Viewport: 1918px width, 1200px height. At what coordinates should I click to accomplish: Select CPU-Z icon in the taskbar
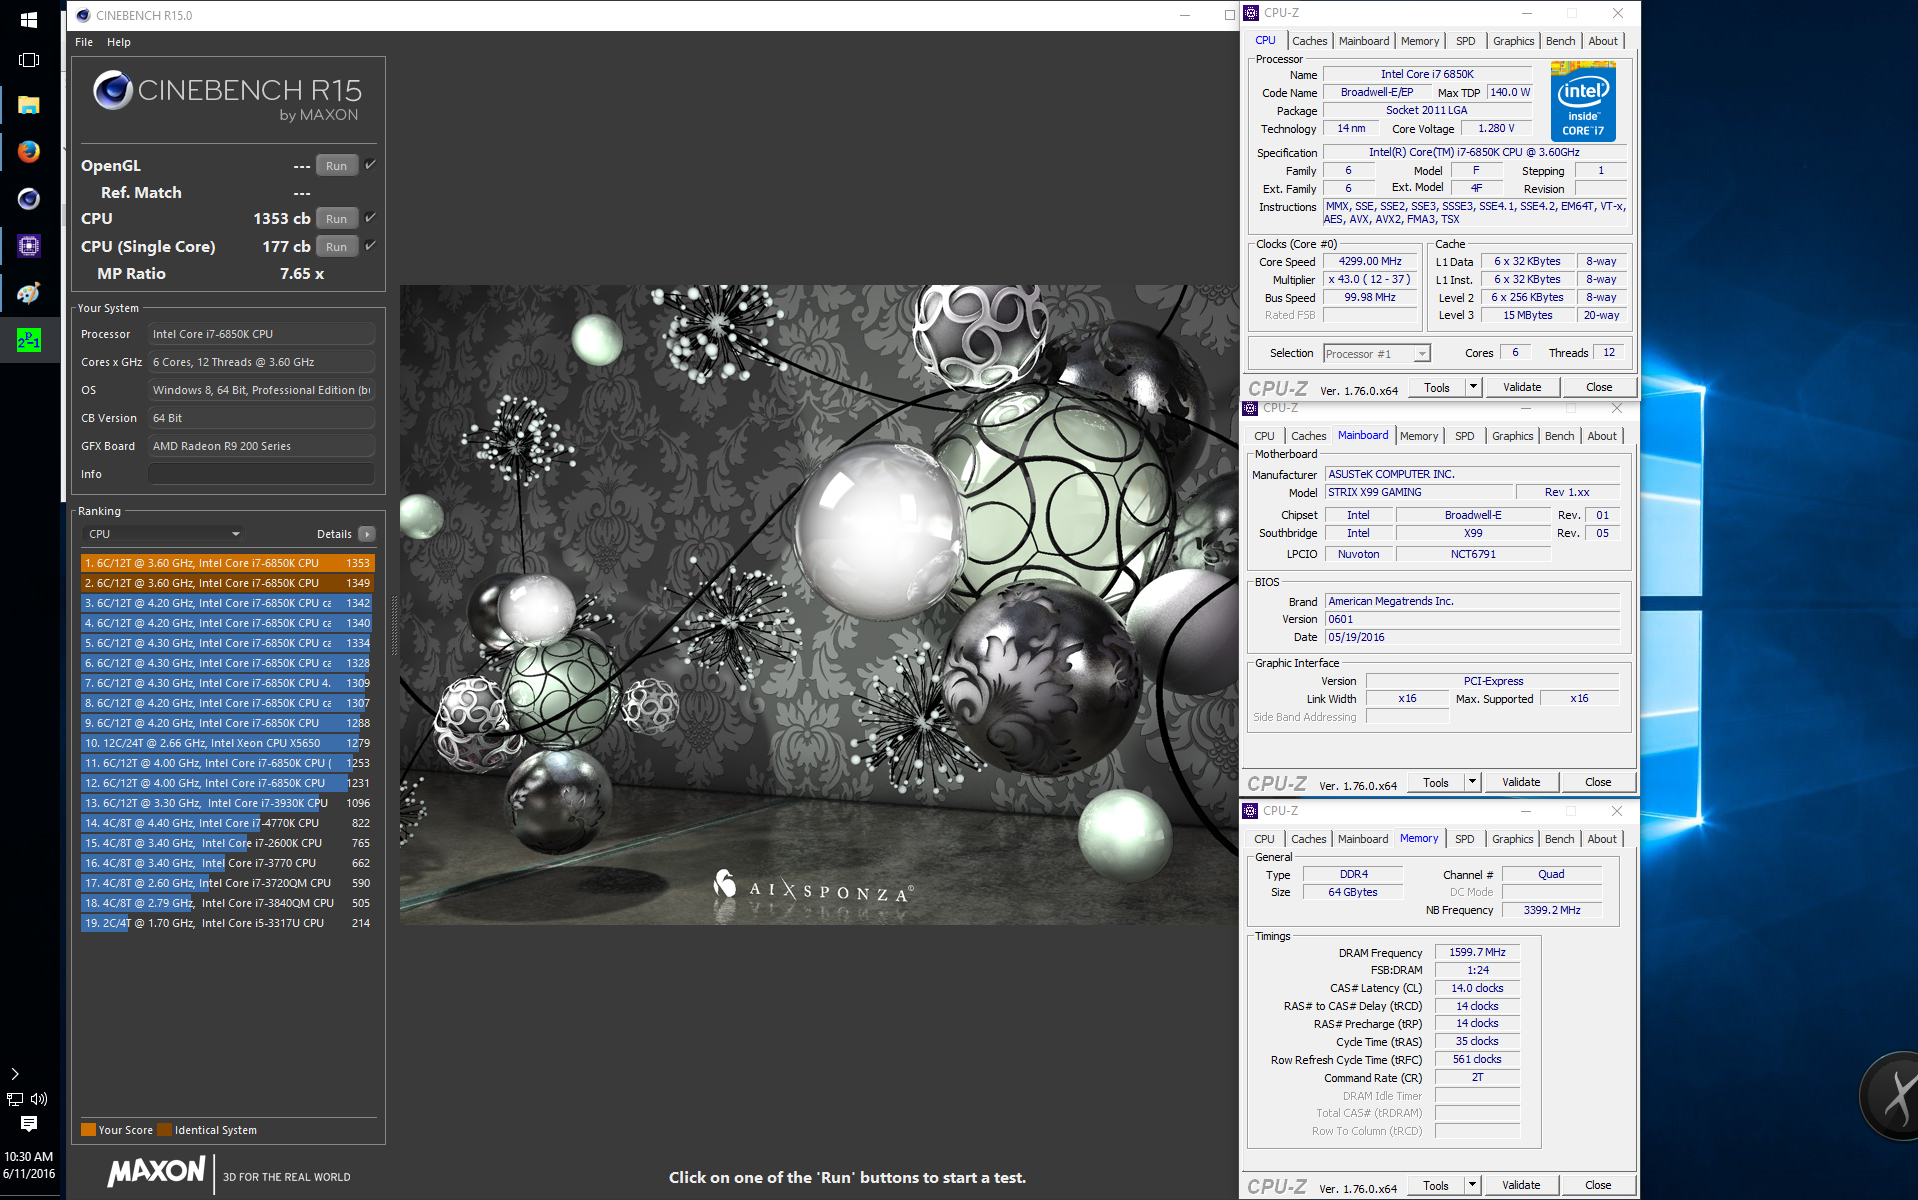[29, 245]
